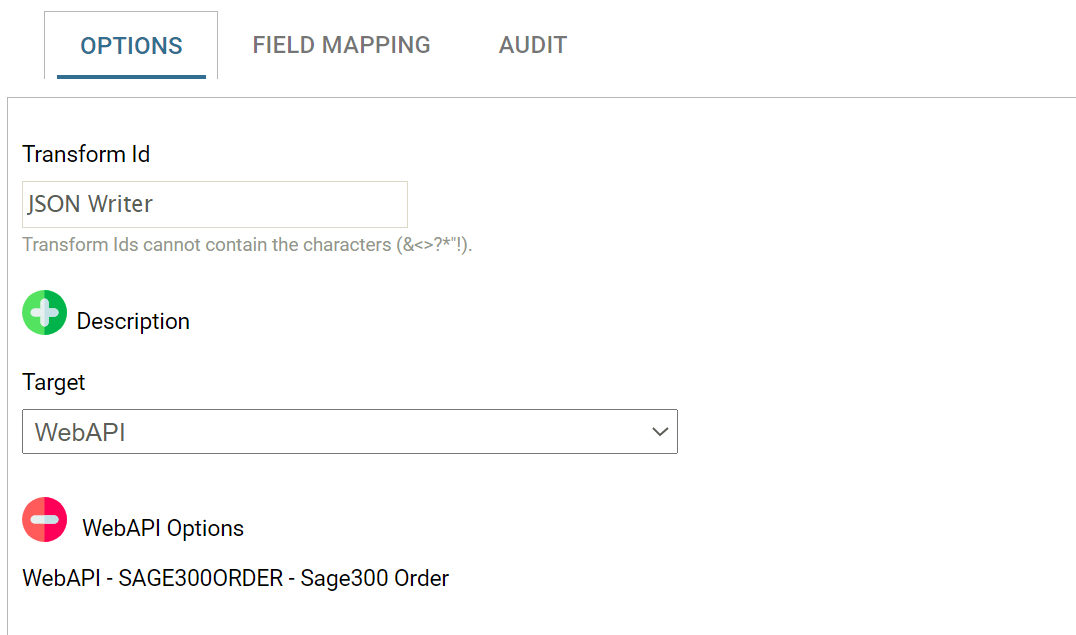Click the Transform Ids character restriction hint
The height and width of the screenshot is (635, 1076).
[x=247, y=245]
